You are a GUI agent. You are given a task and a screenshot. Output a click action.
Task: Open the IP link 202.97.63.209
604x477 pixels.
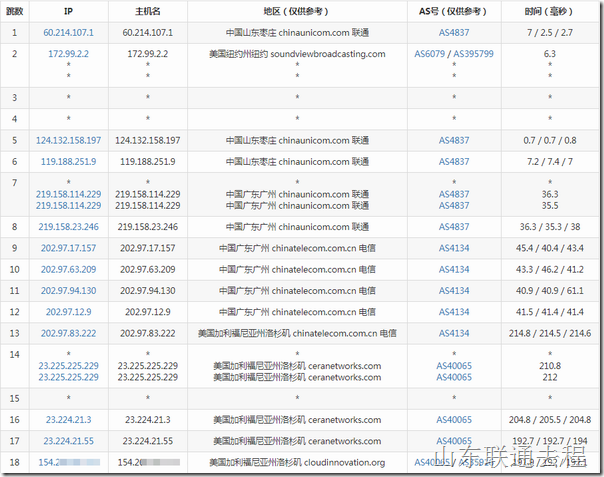[x=68, y=269]
